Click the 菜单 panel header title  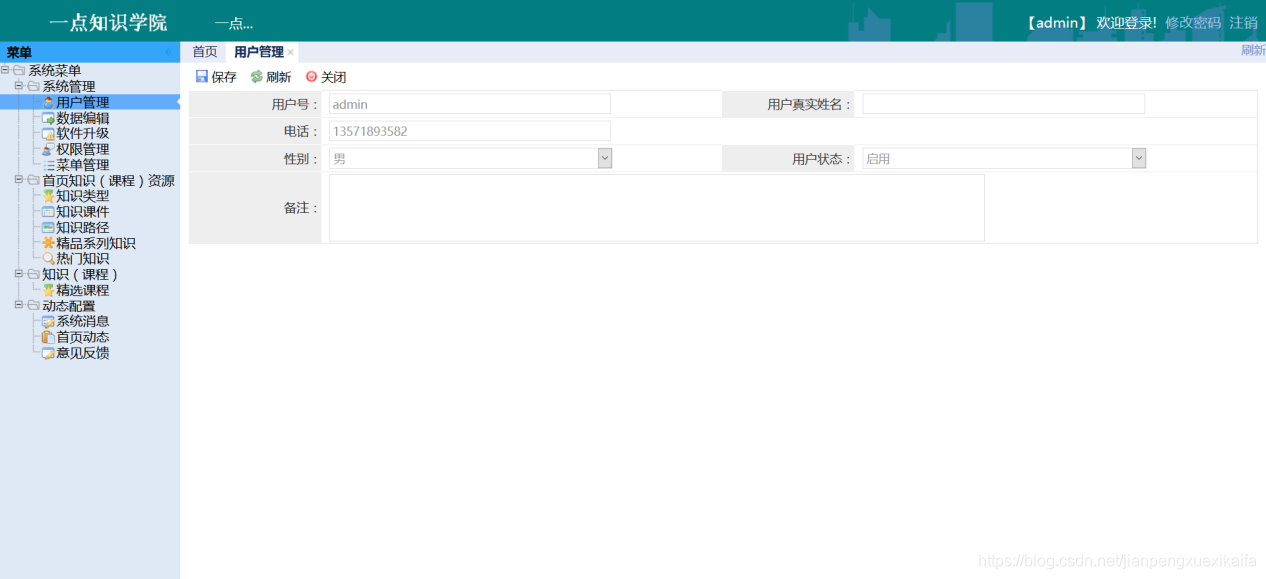click(19, 52)
